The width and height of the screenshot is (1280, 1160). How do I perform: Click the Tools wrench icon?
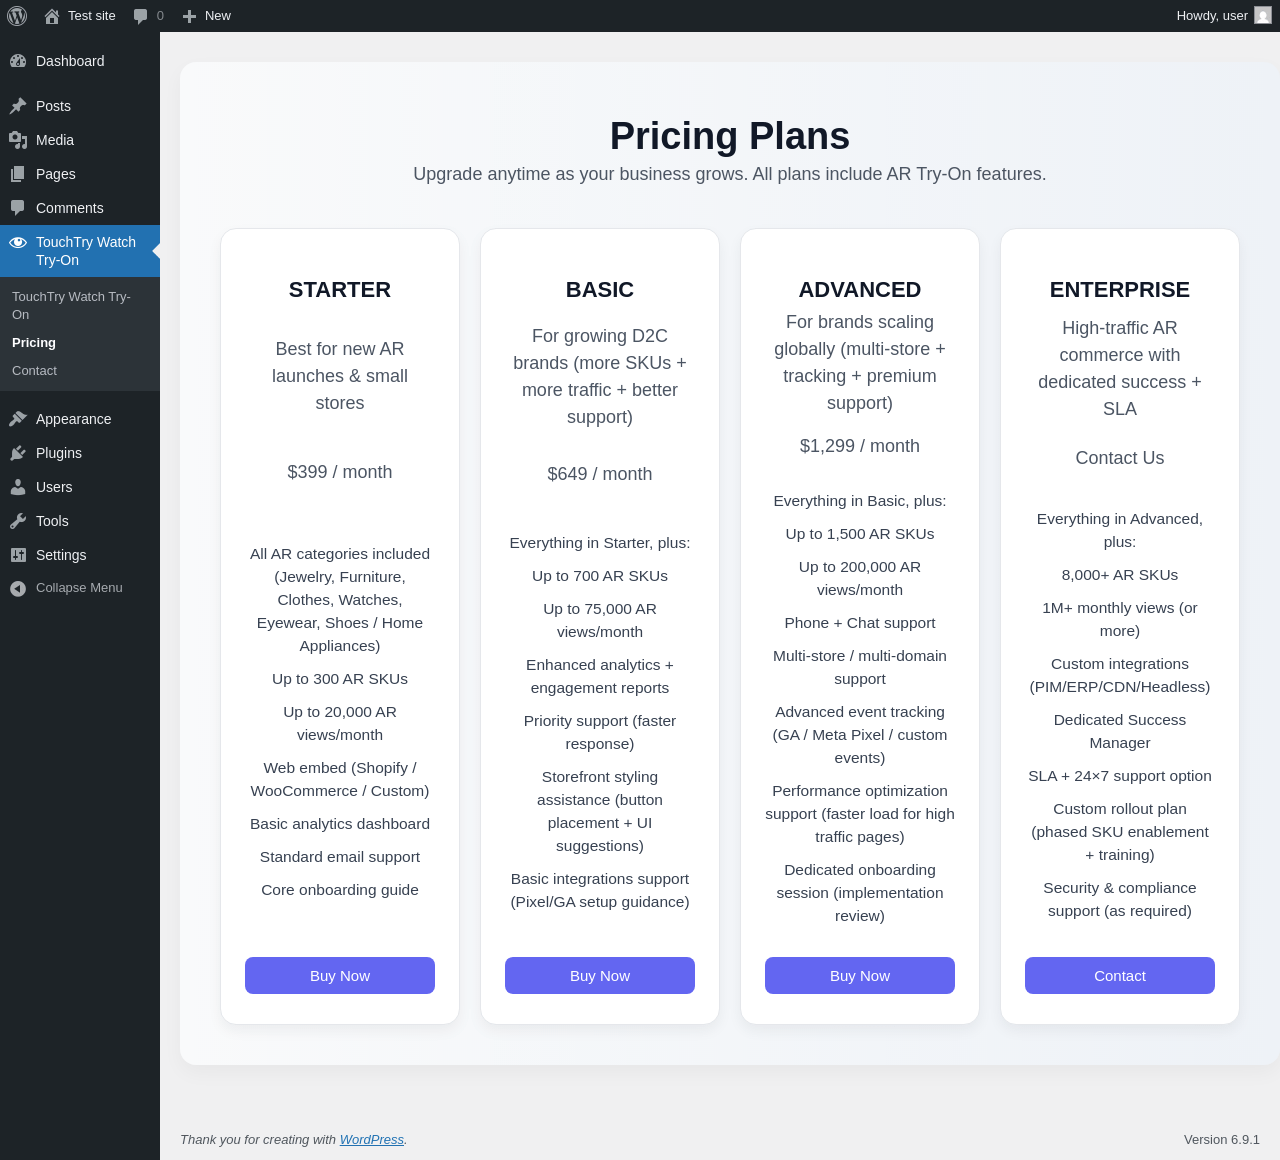(18, 521)
